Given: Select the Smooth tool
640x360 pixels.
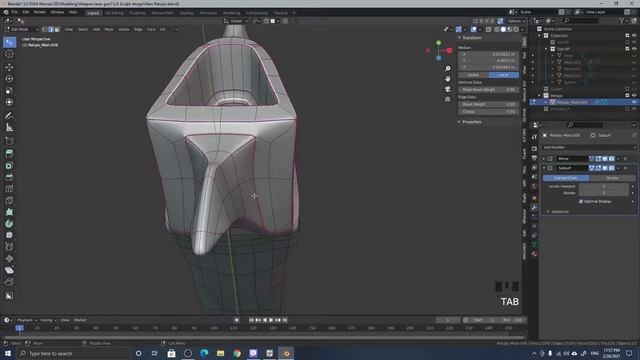Looking at the screenshot, I should coord(9,236).
